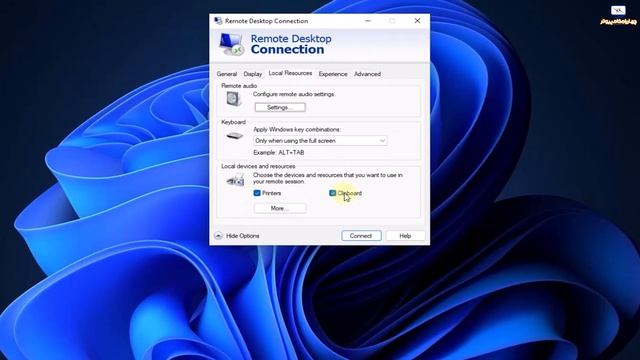Click the More... devices button
This screenshot has height=360, width=640.
[280, 208]
